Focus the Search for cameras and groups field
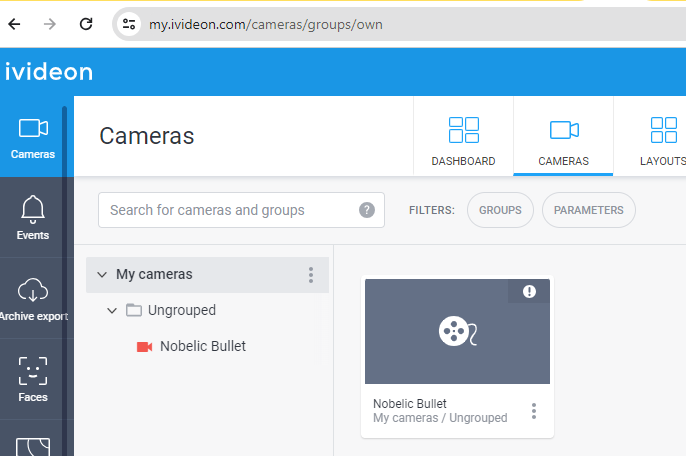This screenshot has height=456, width=686. (241, 210)
